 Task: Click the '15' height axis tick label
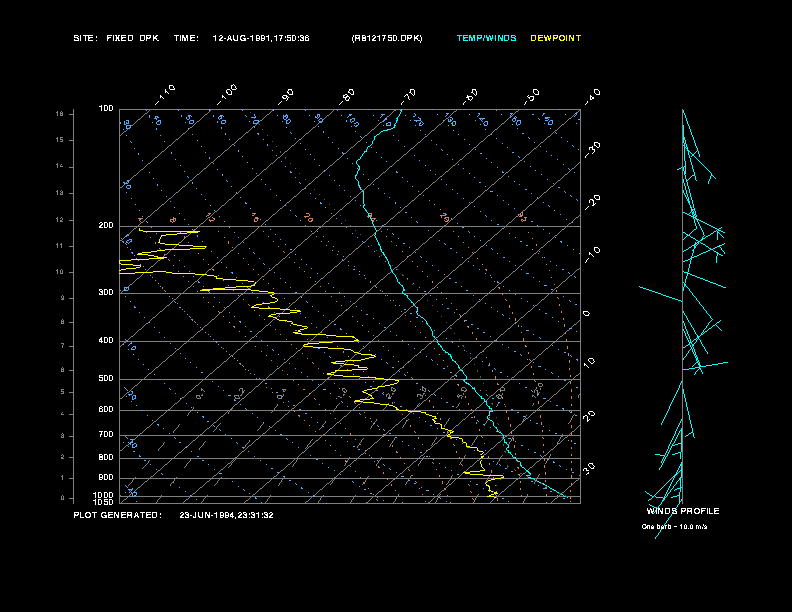pos(60,140)
